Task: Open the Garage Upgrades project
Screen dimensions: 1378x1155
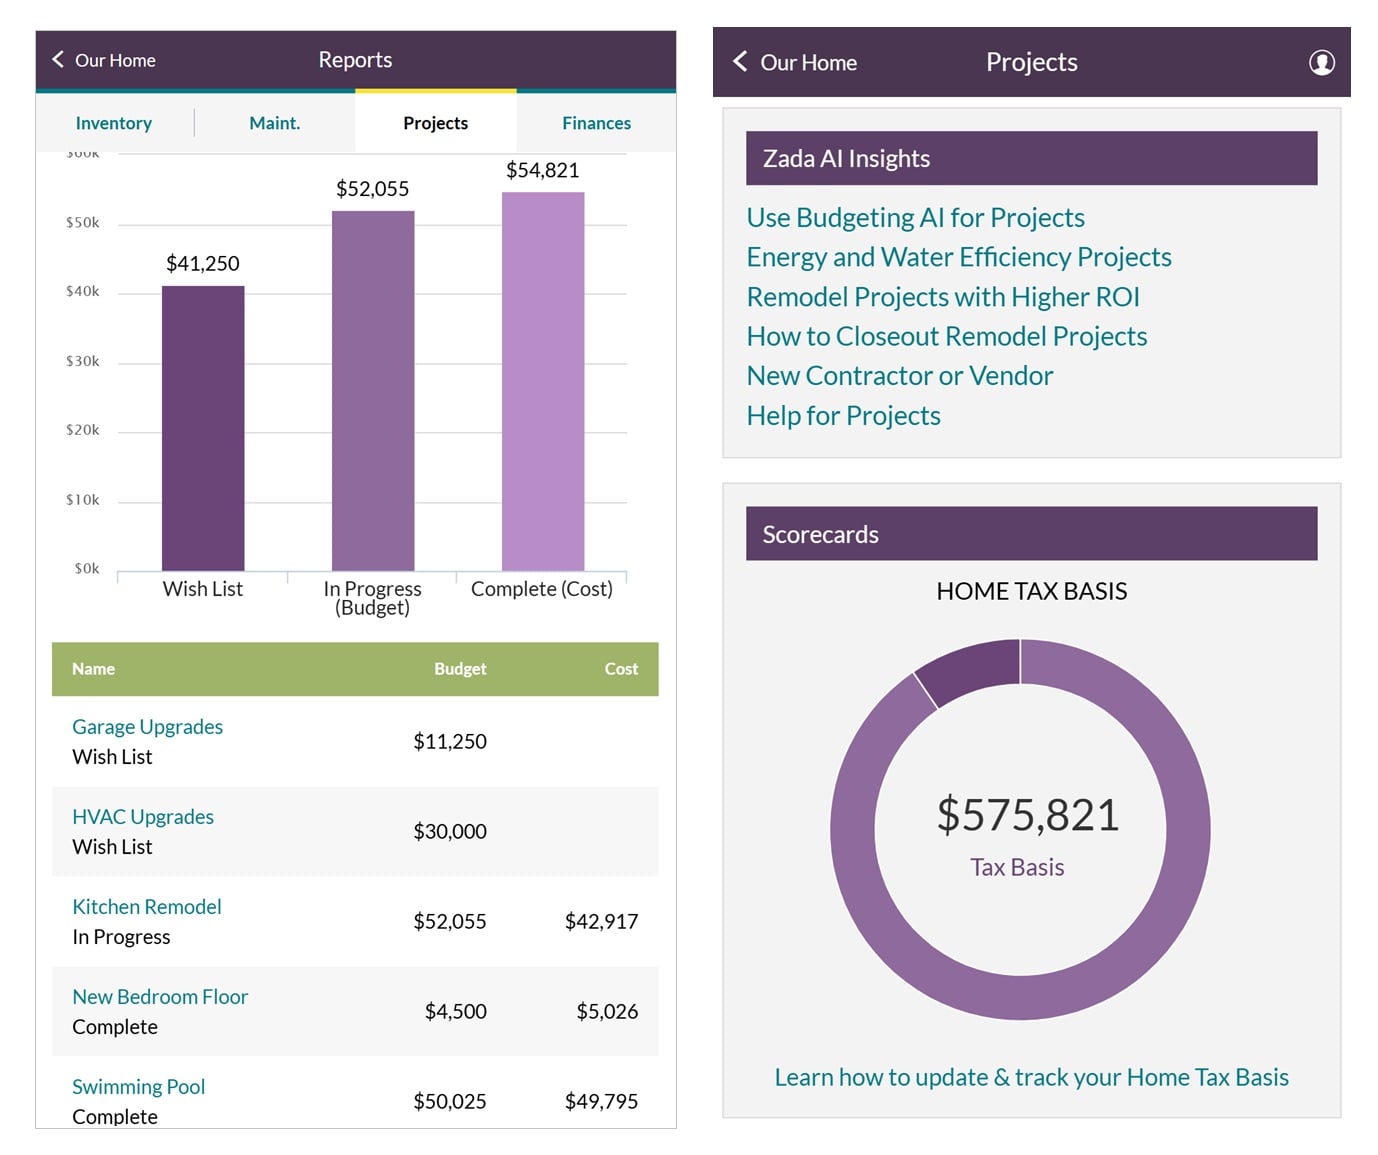Action: click(x=147, y=726)
